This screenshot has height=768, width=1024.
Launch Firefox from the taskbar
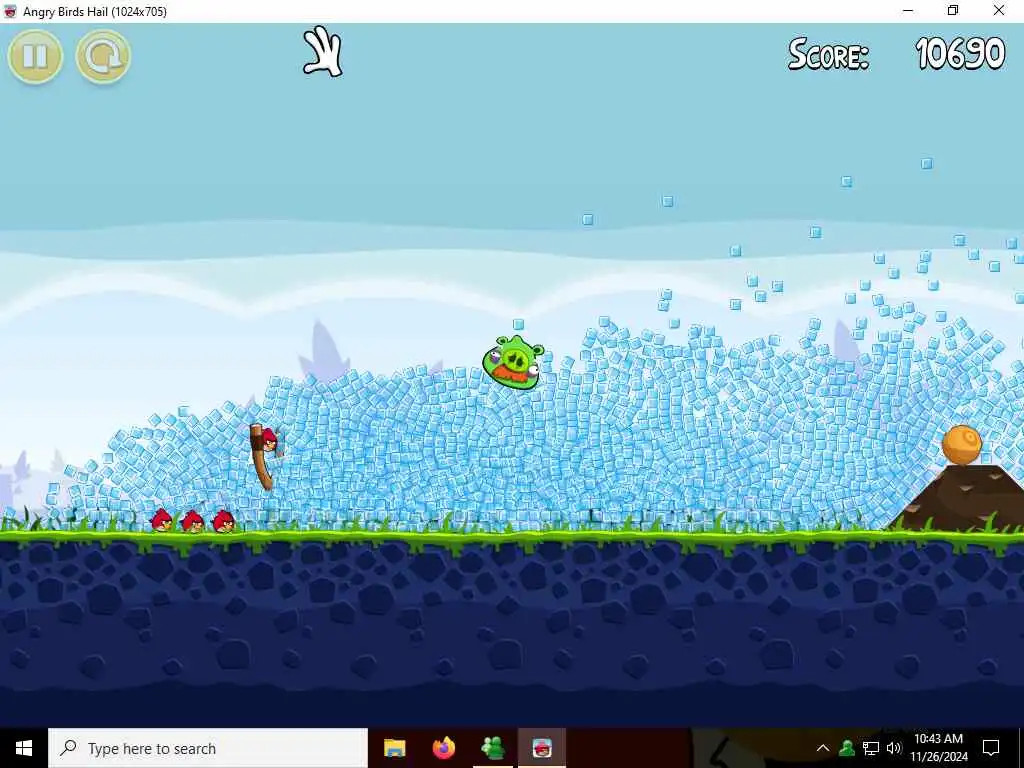coord(443,748)
